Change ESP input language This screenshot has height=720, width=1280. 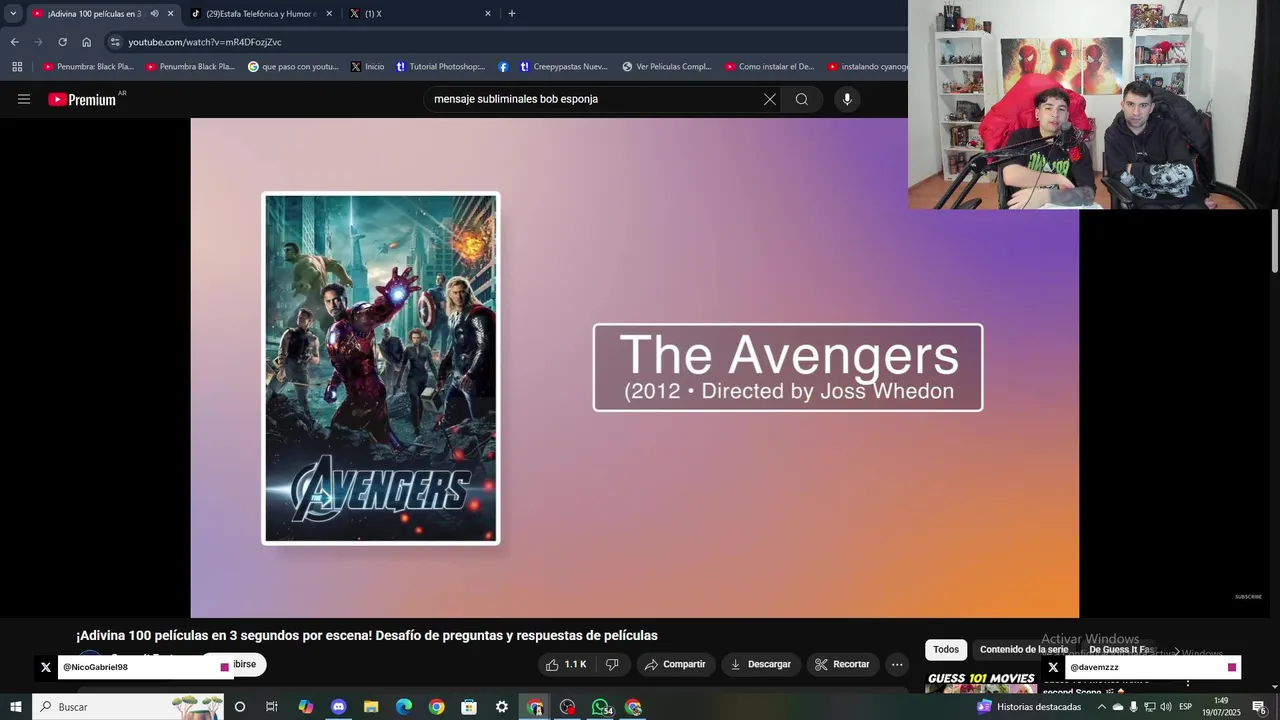[x=1186, y=707]
